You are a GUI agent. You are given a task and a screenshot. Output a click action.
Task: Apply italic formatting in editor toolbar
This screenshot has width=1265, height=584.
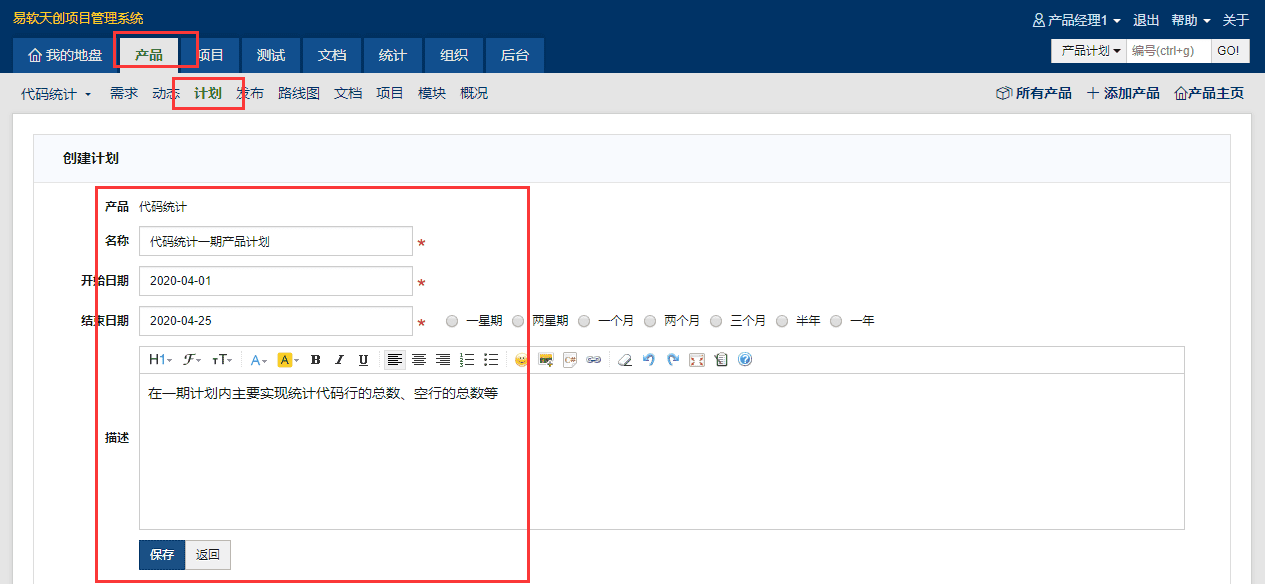339,360
